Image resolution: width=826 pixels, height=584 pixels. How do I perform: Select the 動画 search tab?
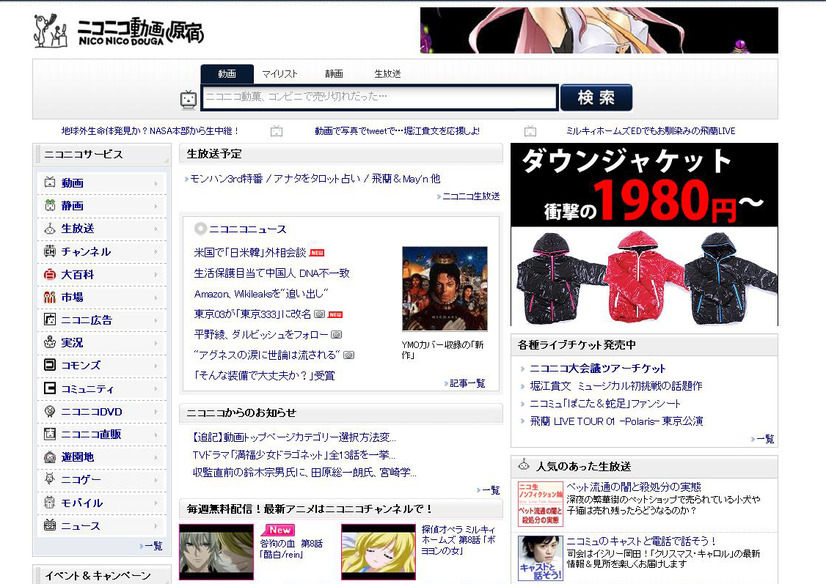[x=227, y=74]
